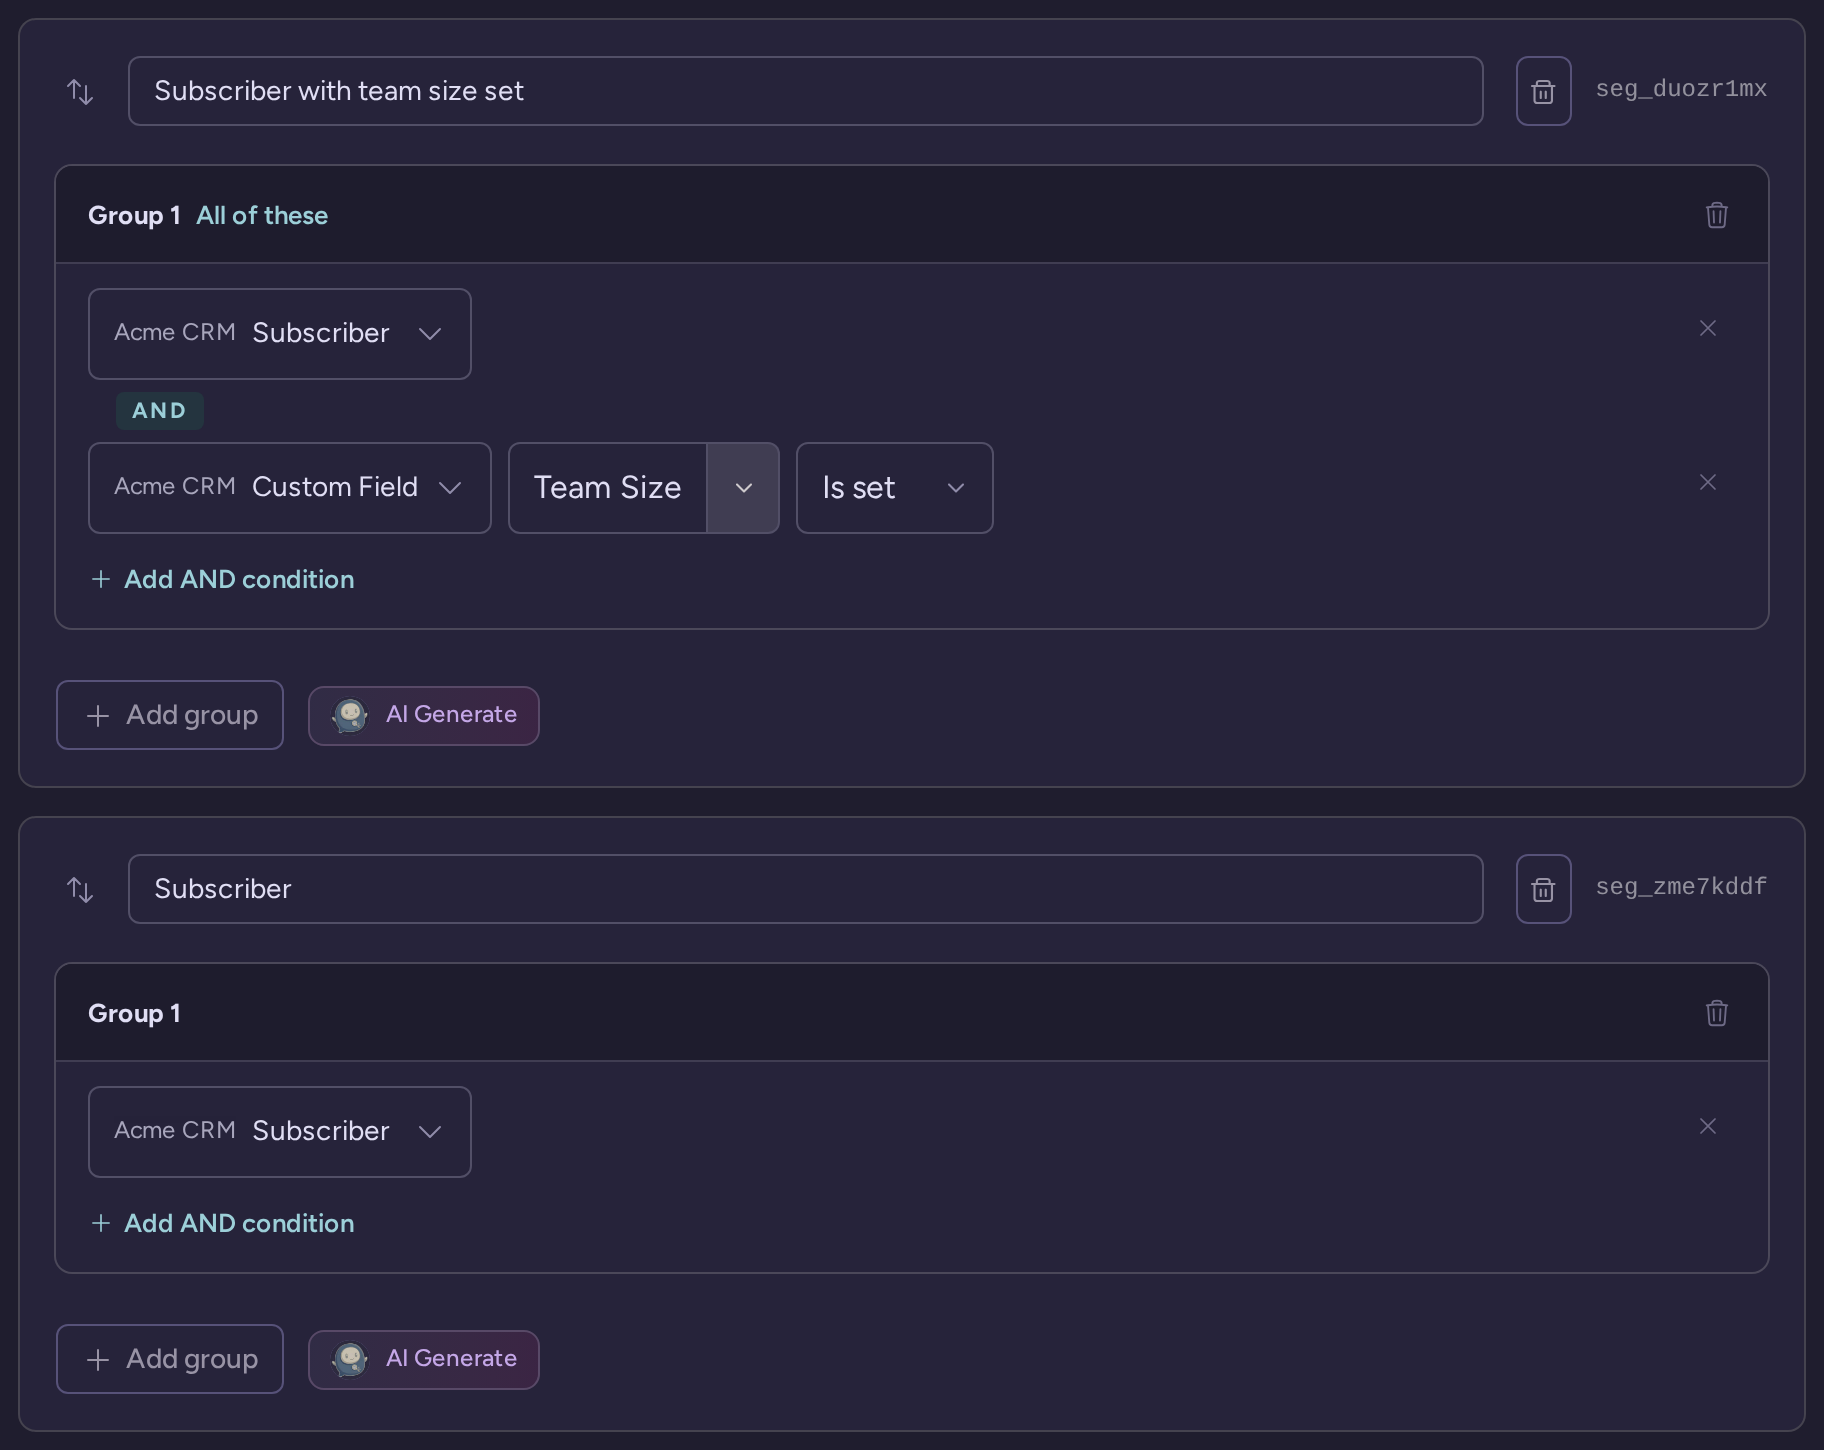This screenshot has width=1824, height=1450.
Task: Click reorder arrows for 'Subscriber with team size set' segment
Action: (x=80, y=92)
